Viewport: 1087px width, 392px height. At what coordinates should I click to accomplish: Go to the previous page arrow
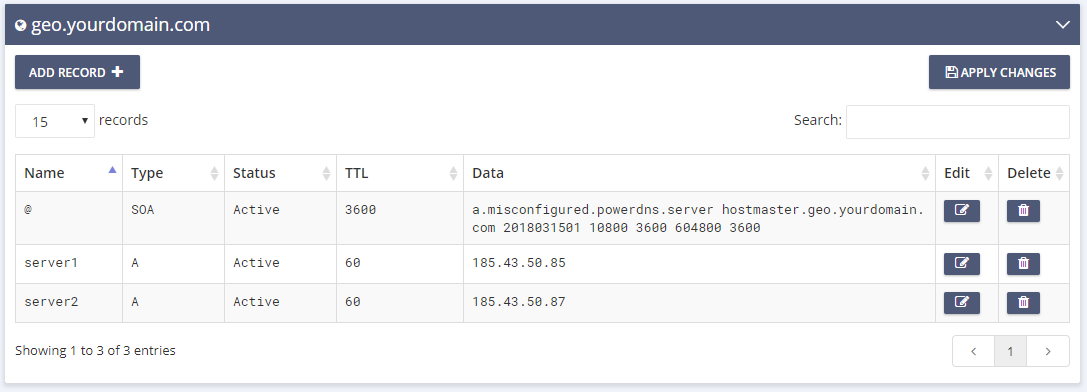click(973, 351)
